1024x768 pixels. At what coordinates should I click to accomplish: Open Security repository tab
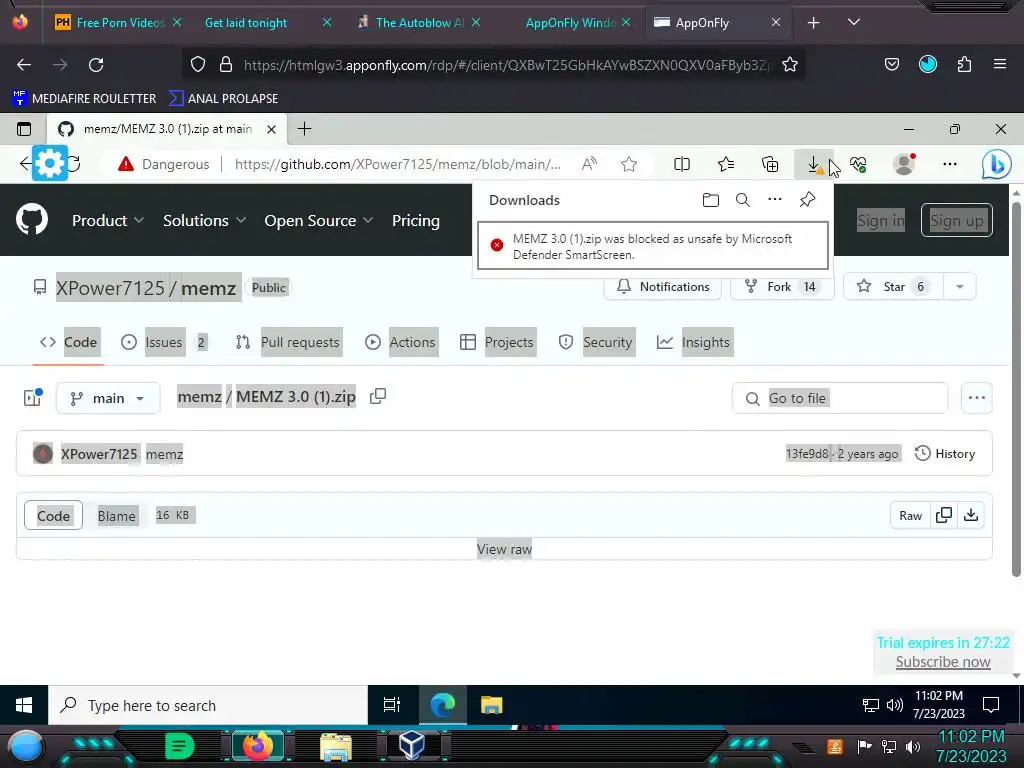click(596, 342)
